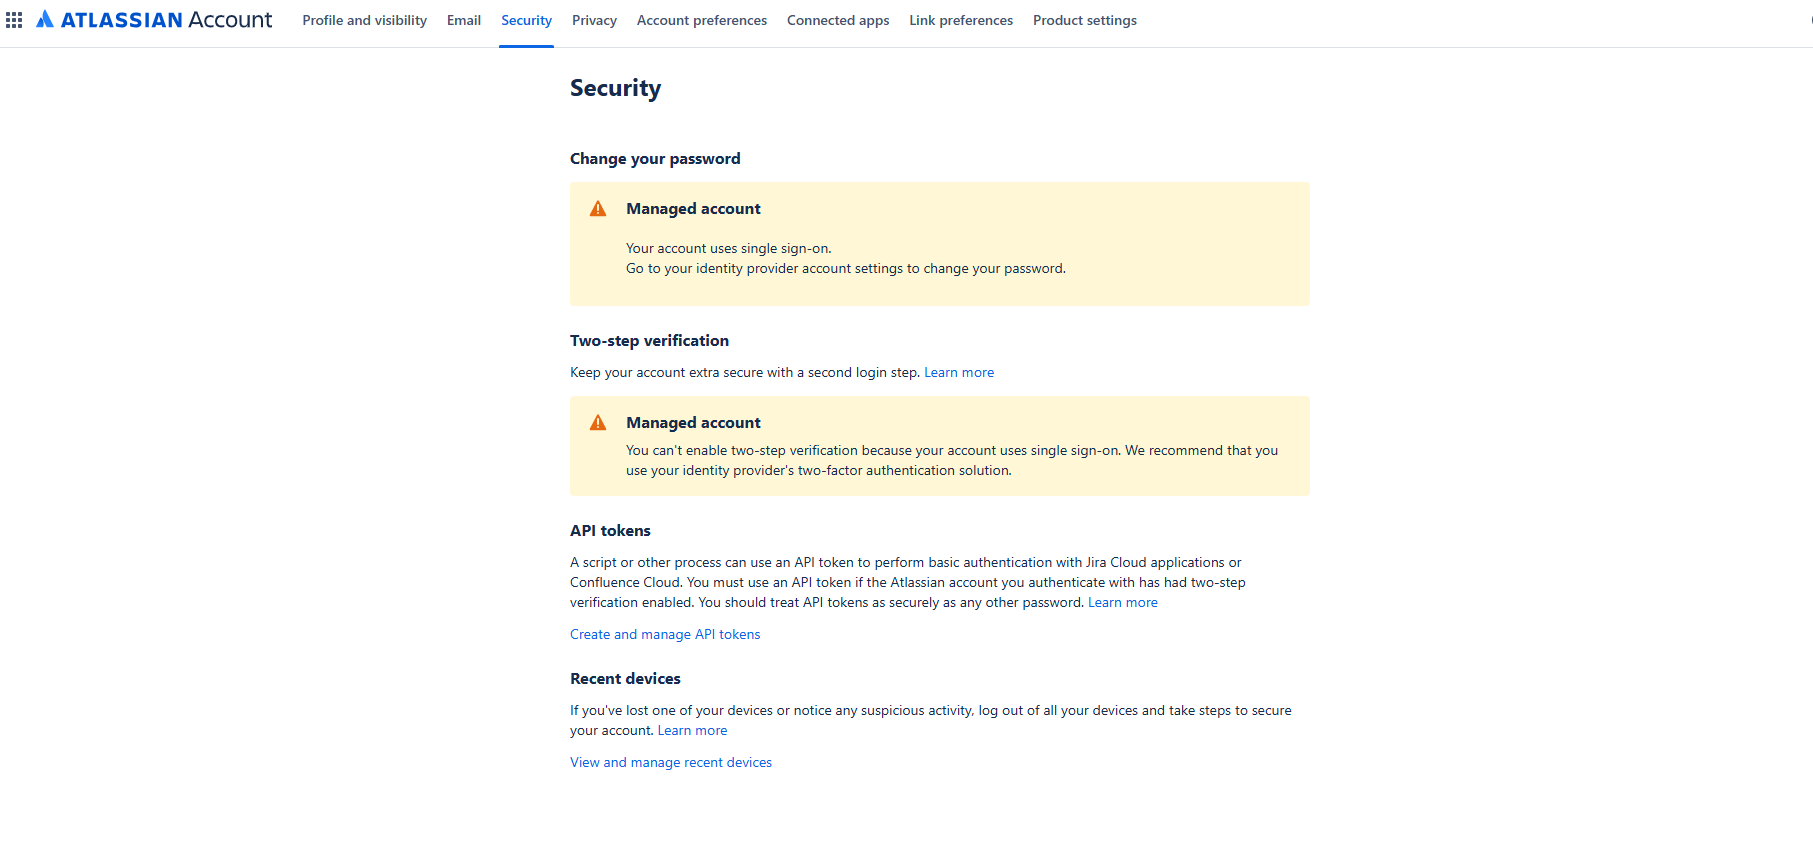Click the Atlassian logo icon
The image size is (1813, 851).
tap(45, 19)
